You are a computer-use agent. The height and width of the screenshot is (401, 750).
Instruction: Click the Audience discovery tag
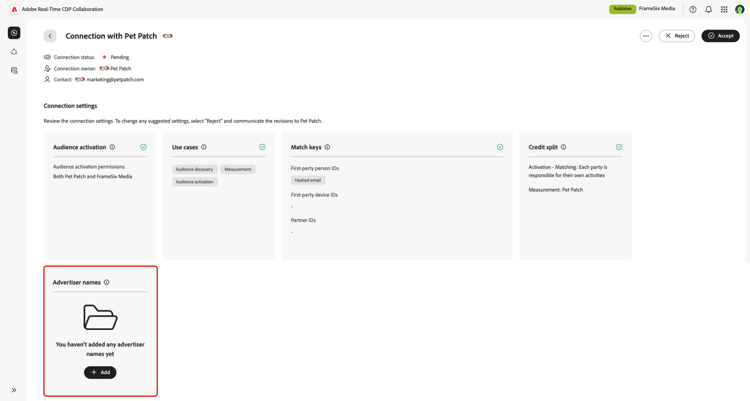tap(195, 169)
